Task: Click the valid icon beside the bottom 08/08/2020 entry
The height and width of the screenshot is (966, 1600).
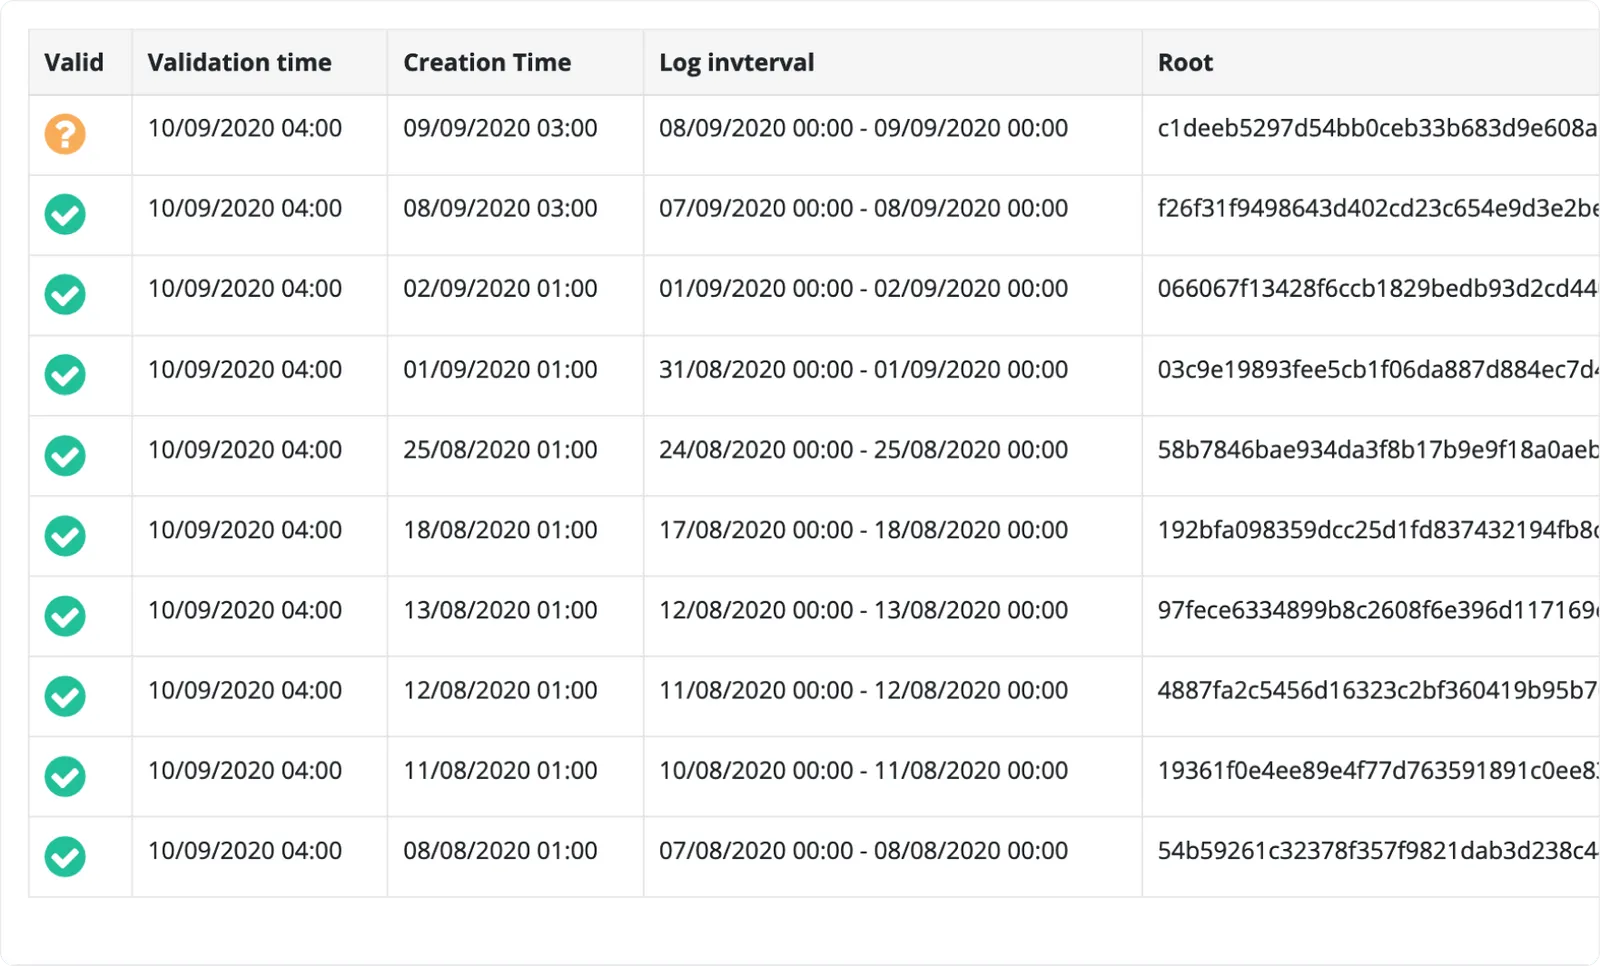Action: tap(64, 856)
